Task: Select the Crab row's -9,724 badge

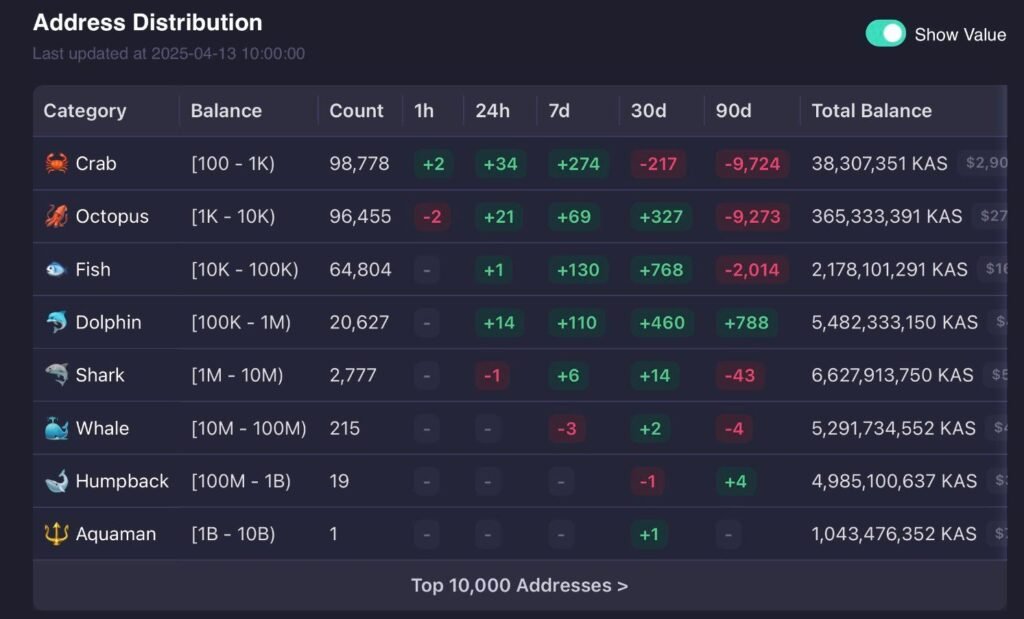Action: [752, 164]
